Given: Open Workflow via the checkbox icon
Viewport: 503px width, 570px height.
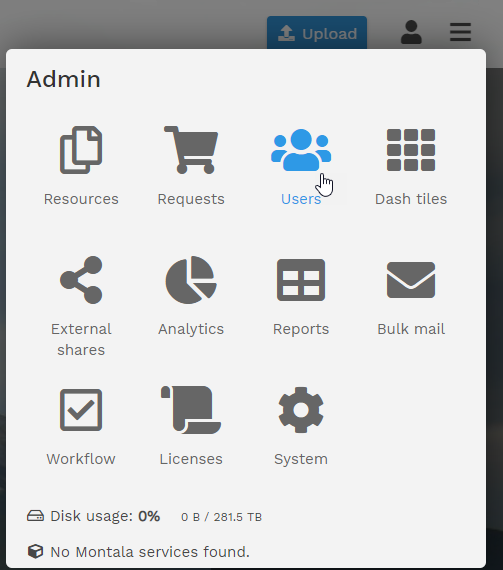Looking at the screenshot, I should point(81,410).
